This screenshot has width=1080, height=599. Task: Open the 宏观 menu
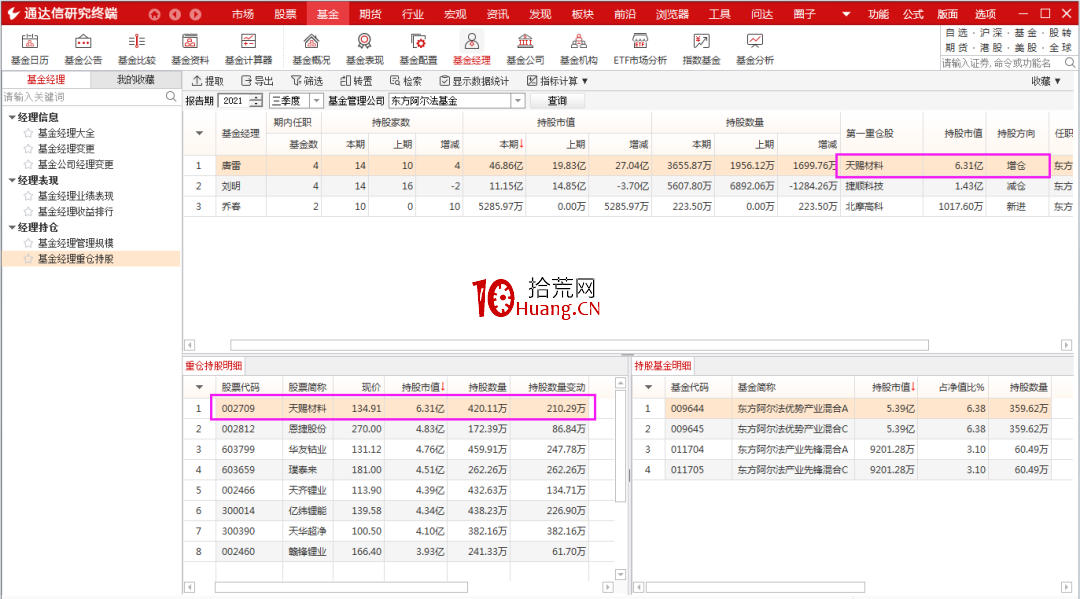pyautogui.click(x=455, y=14)
